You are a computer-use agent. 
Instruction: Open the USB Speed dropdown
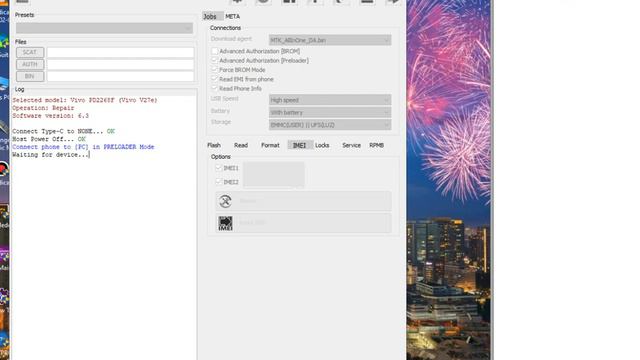(x=330, y=100)
